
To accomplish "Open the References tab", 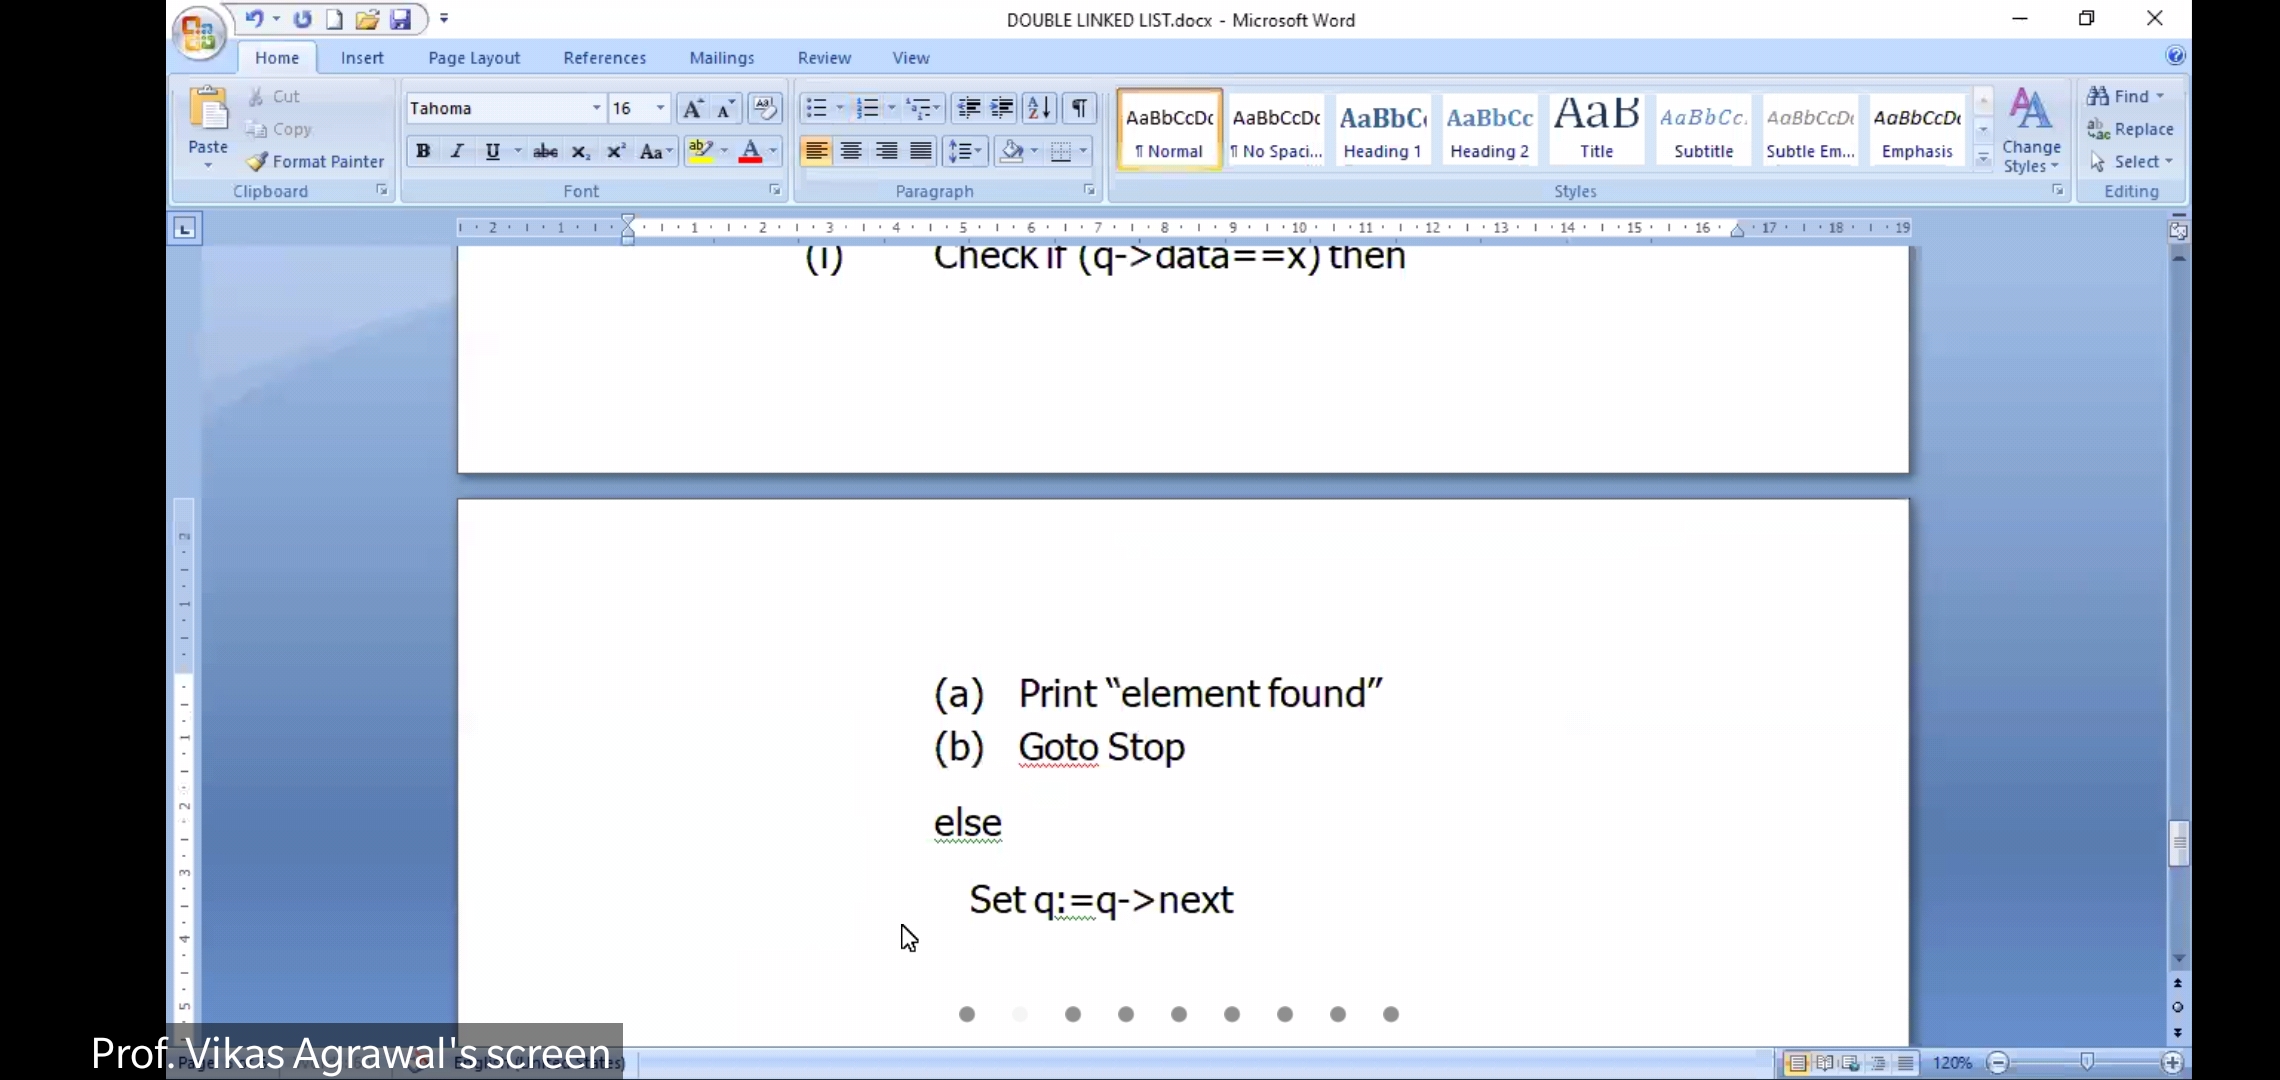I will tap(604, 58).
